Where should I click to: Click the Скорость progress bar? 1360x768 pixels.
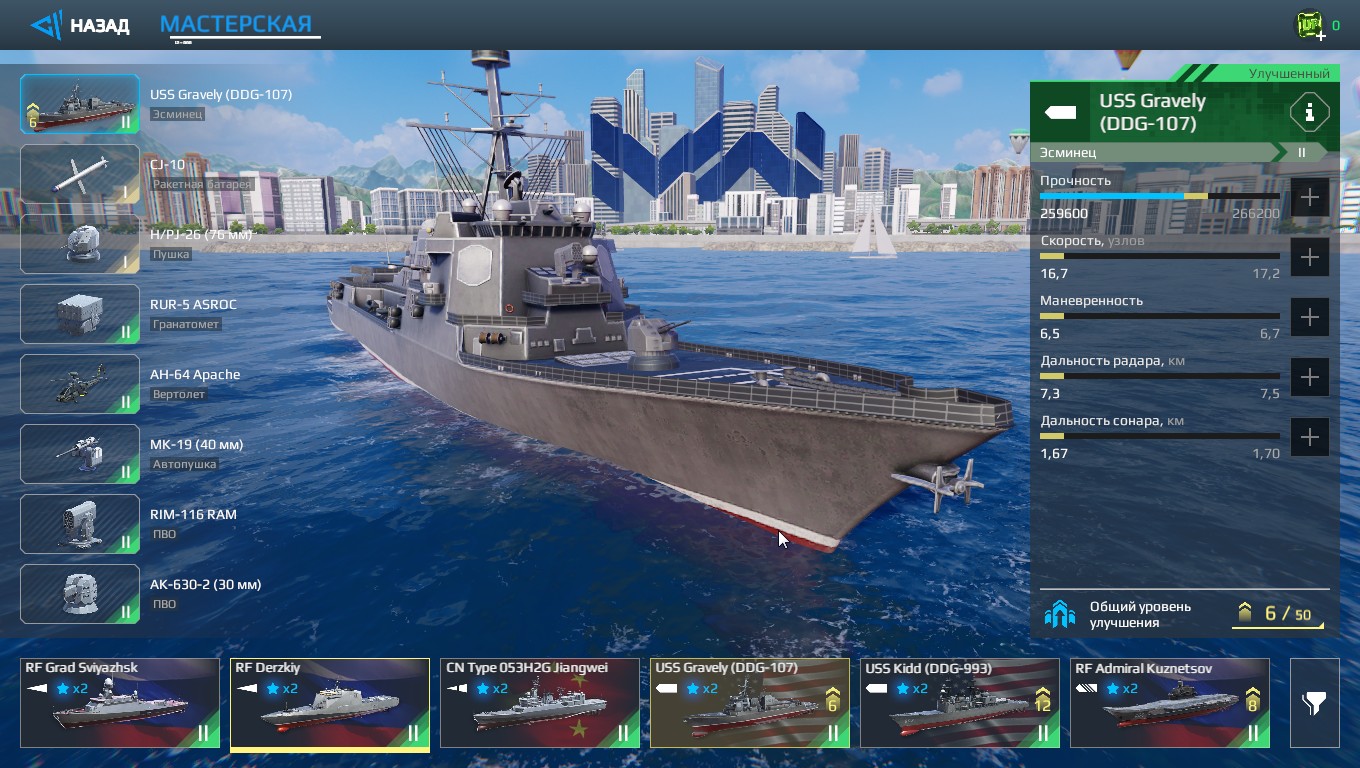[x=1160, y=256]
